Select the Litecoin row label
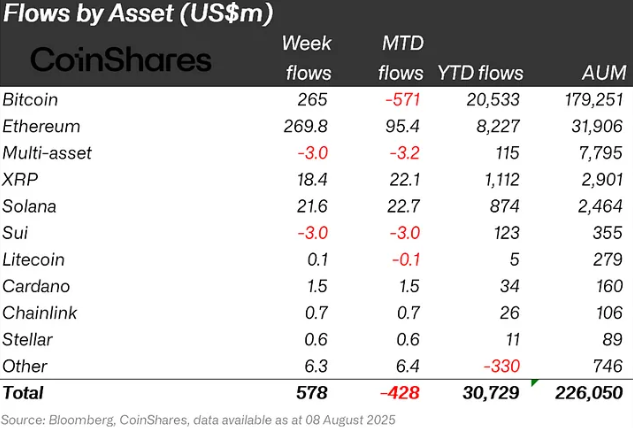 [34, 259]
